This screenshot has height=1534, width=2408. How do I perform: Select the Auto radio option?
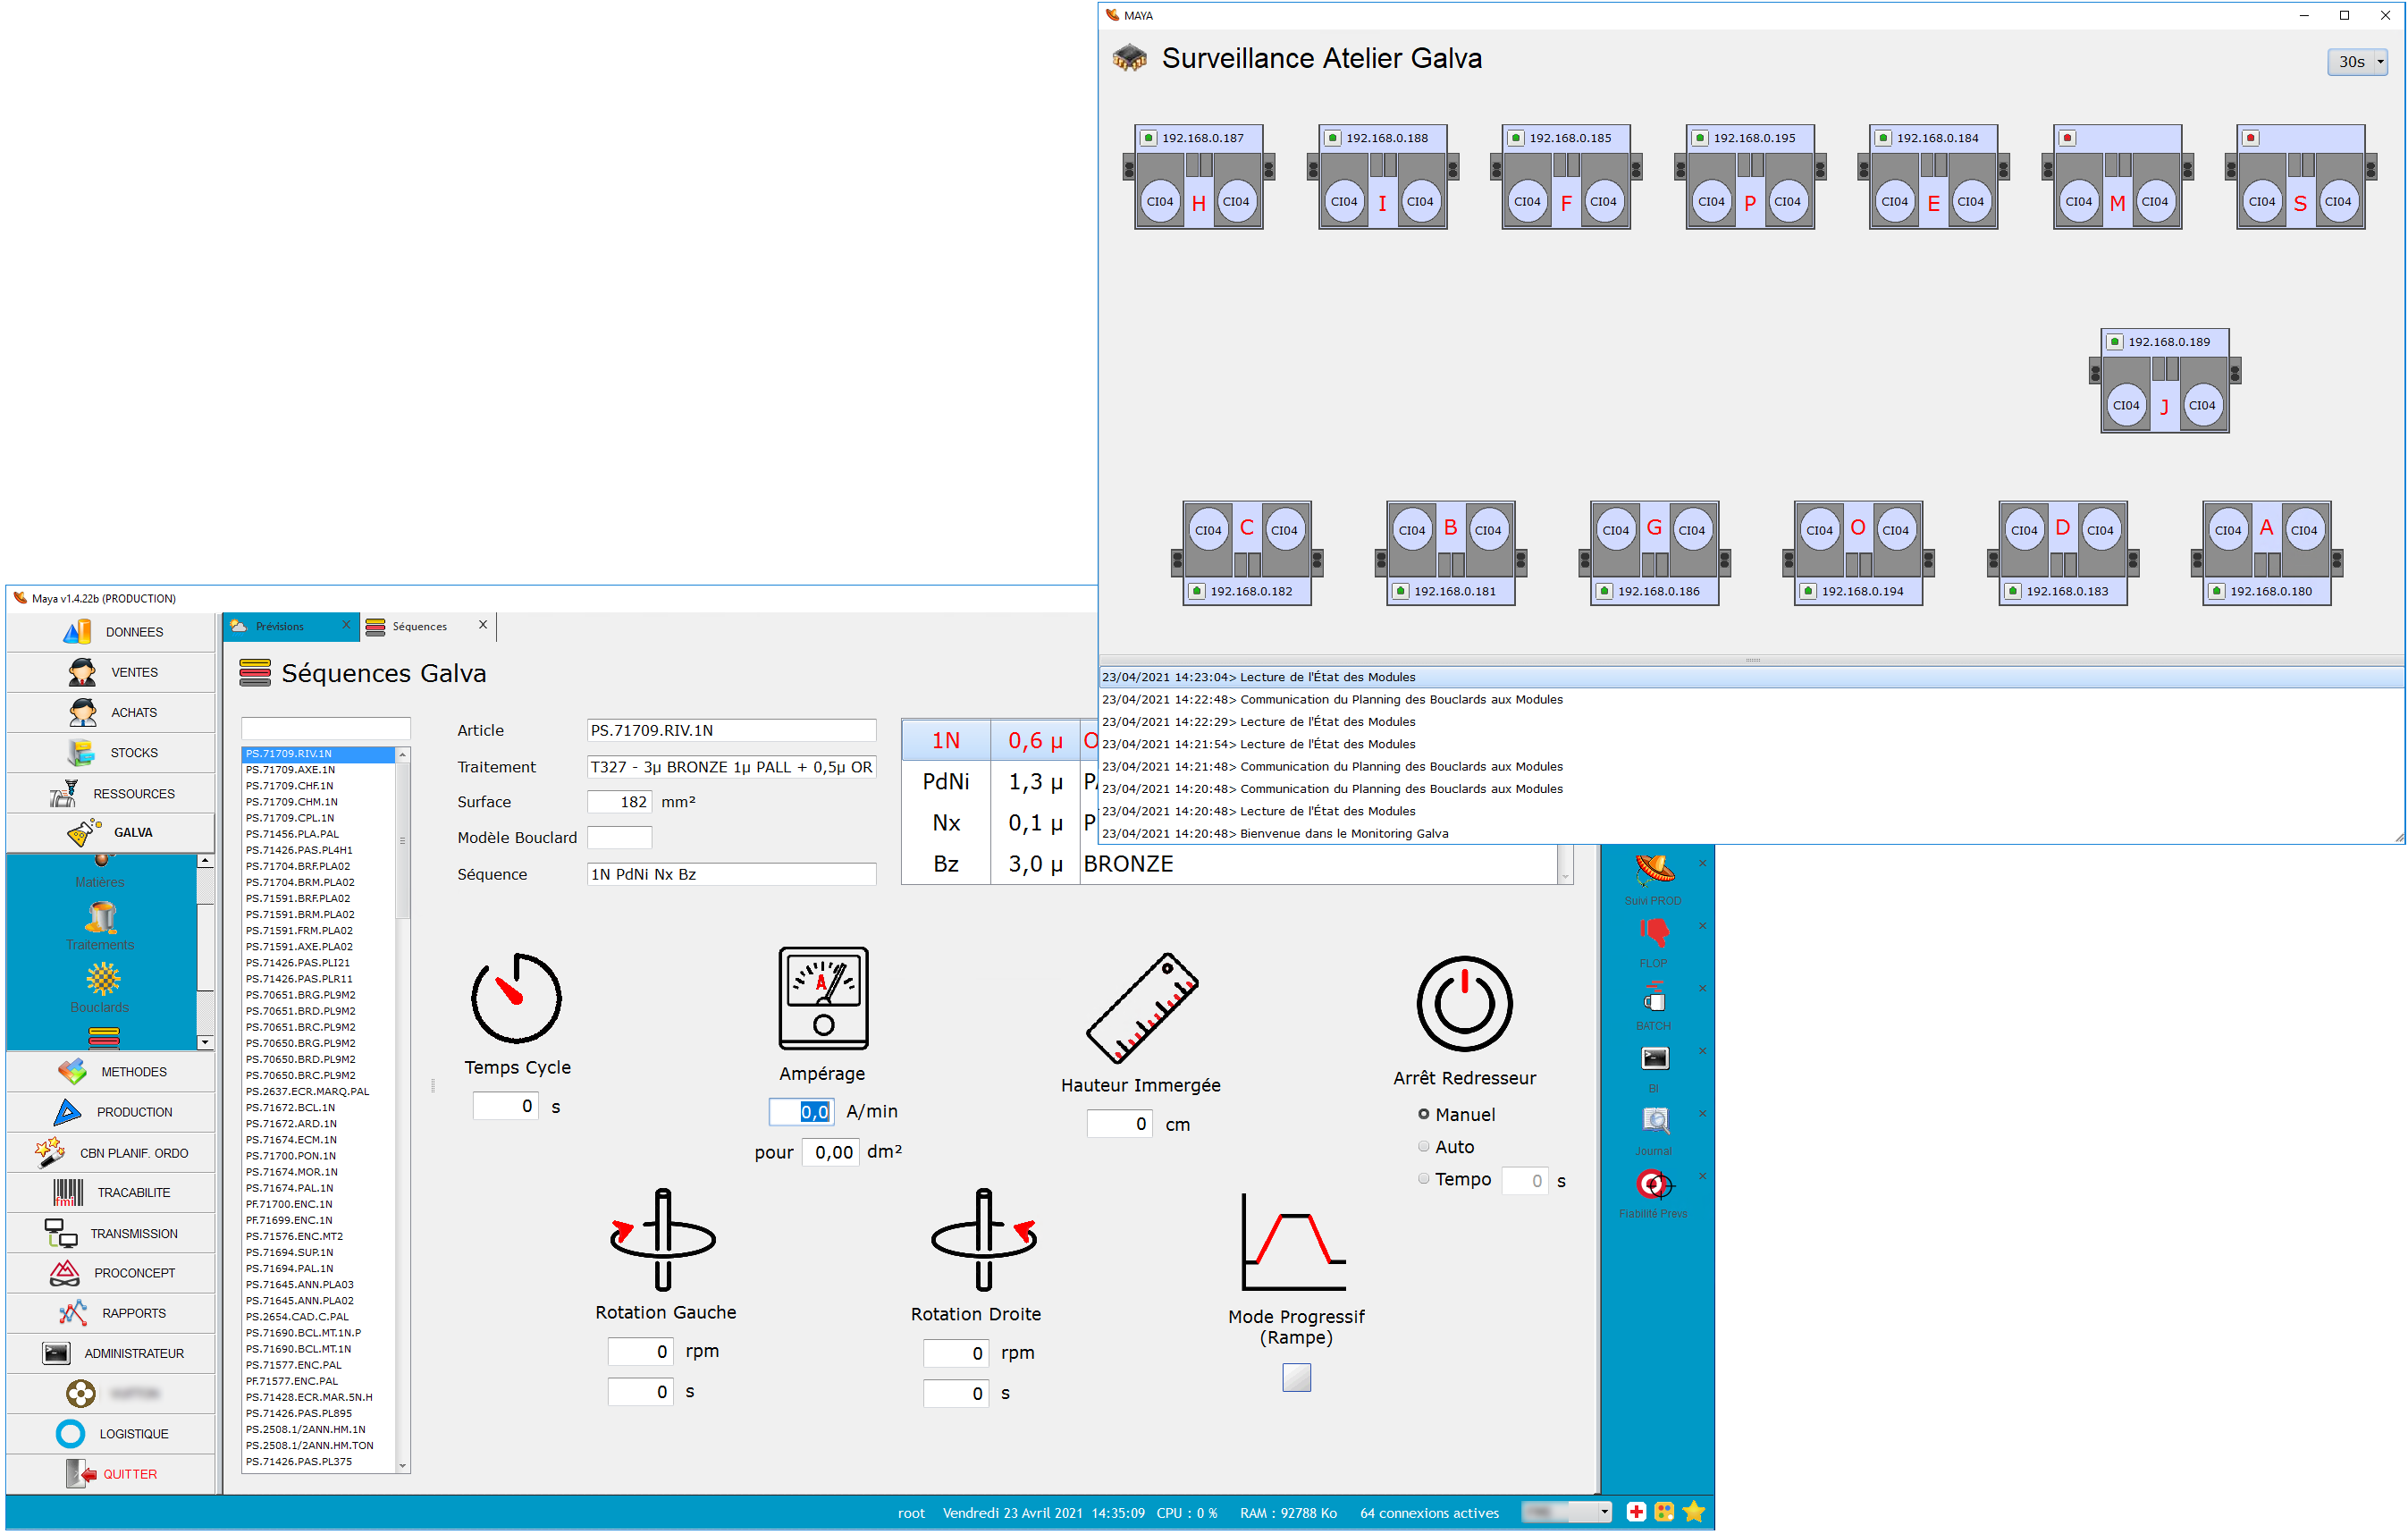[1423, 1146]
